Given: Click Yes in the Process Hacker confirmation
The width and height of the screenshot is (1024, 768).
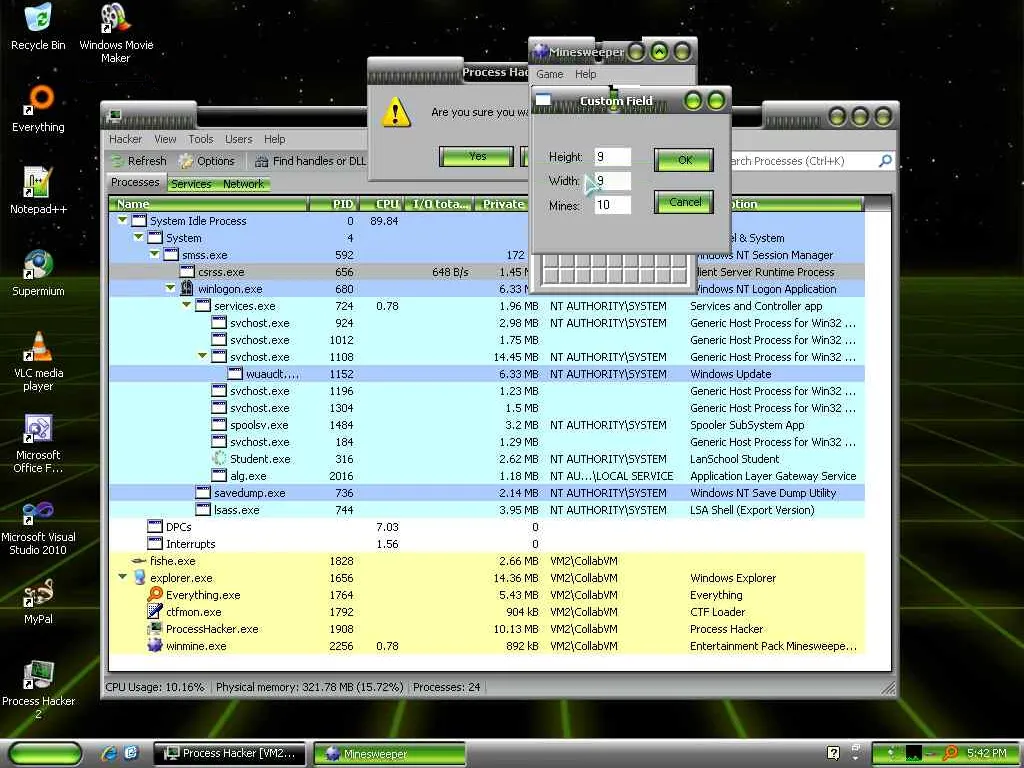Looking at the screenshot, I should [x=477, y=156].
